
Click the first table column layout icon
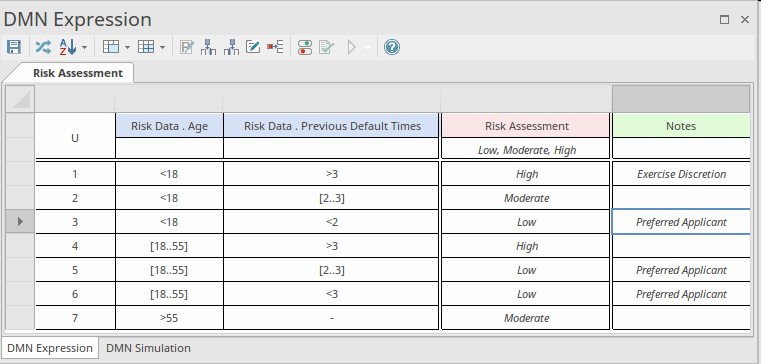[x=111, y=47]
